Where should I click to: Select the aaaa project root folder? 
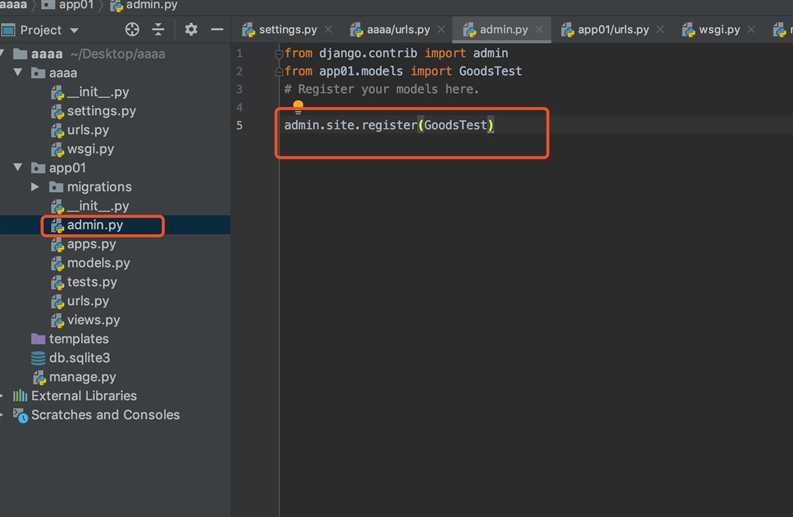pyautogui.click(x=47, y=54)
